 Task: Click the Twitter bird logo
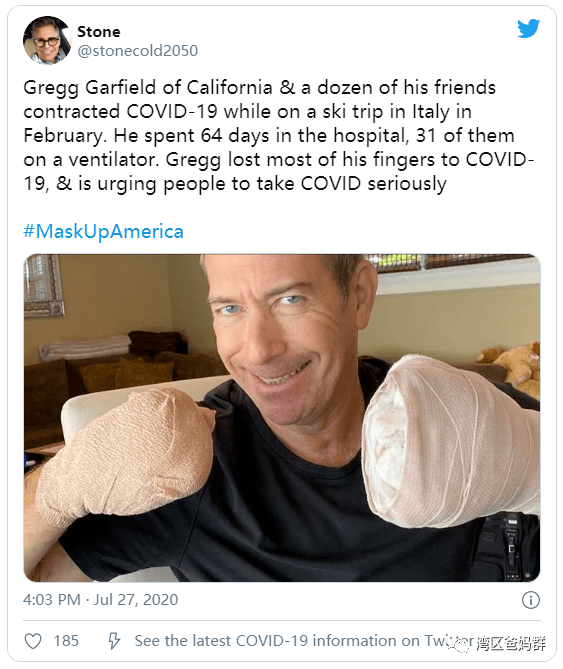[528, 29]
